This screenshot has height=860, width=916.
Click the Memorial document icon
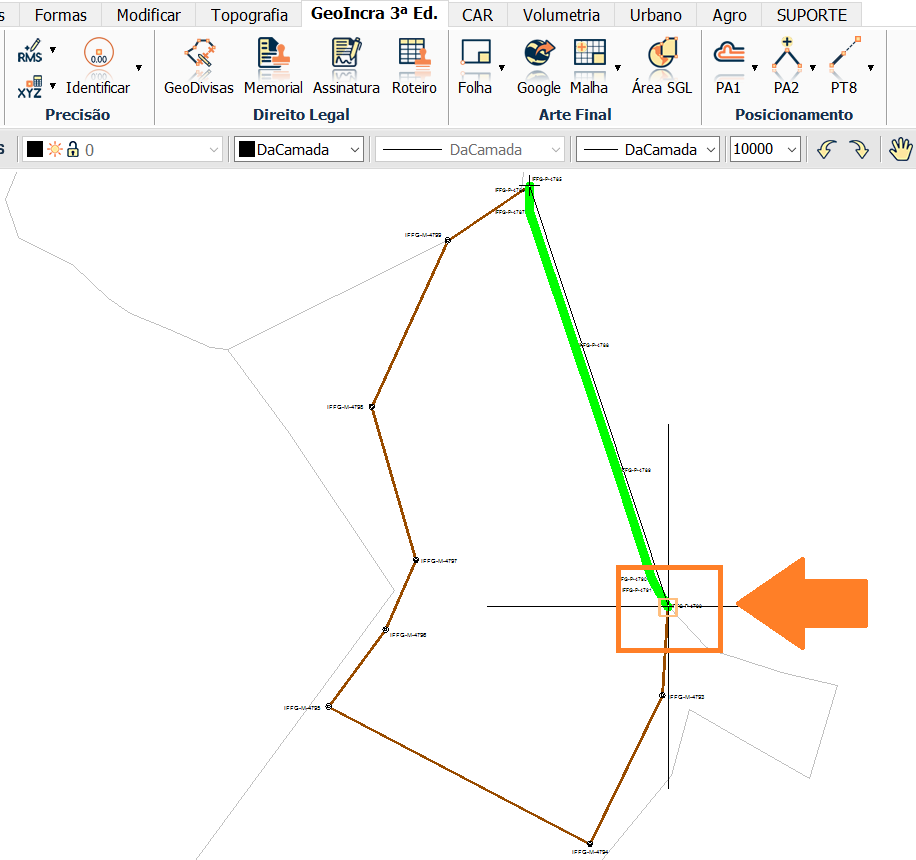click(272, 66)
